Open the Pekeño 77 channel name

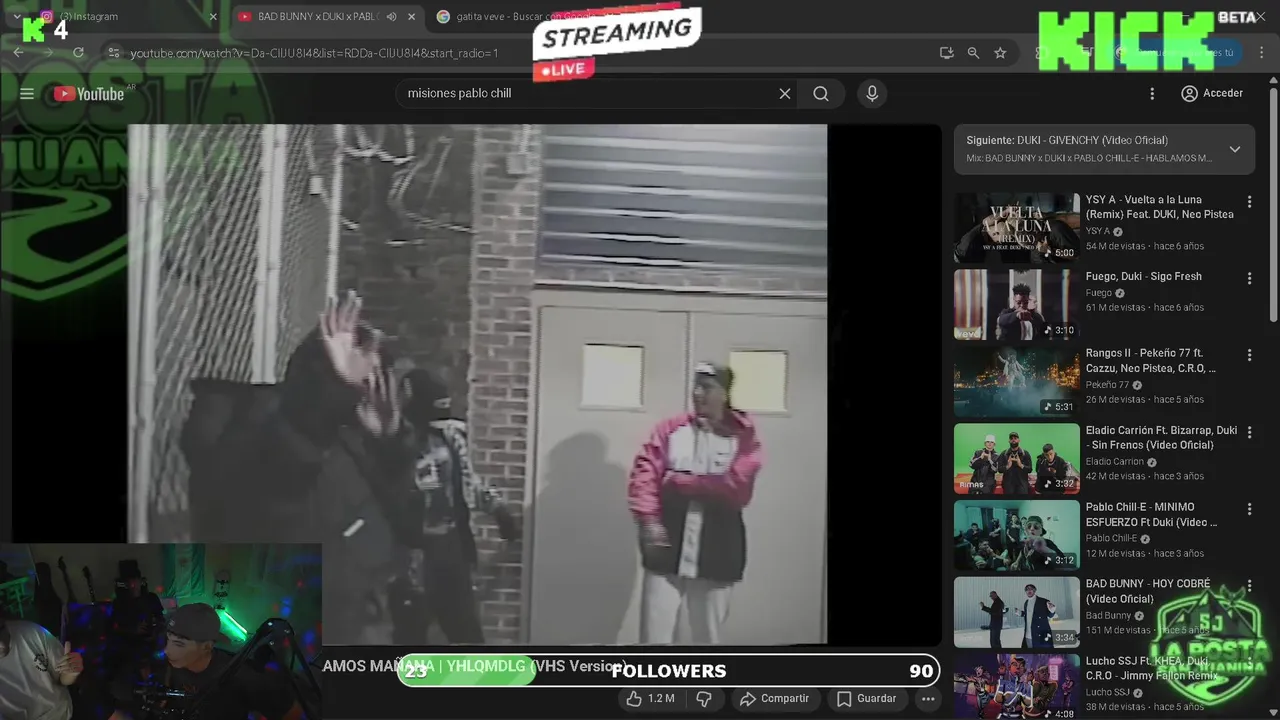[1107, 385]
